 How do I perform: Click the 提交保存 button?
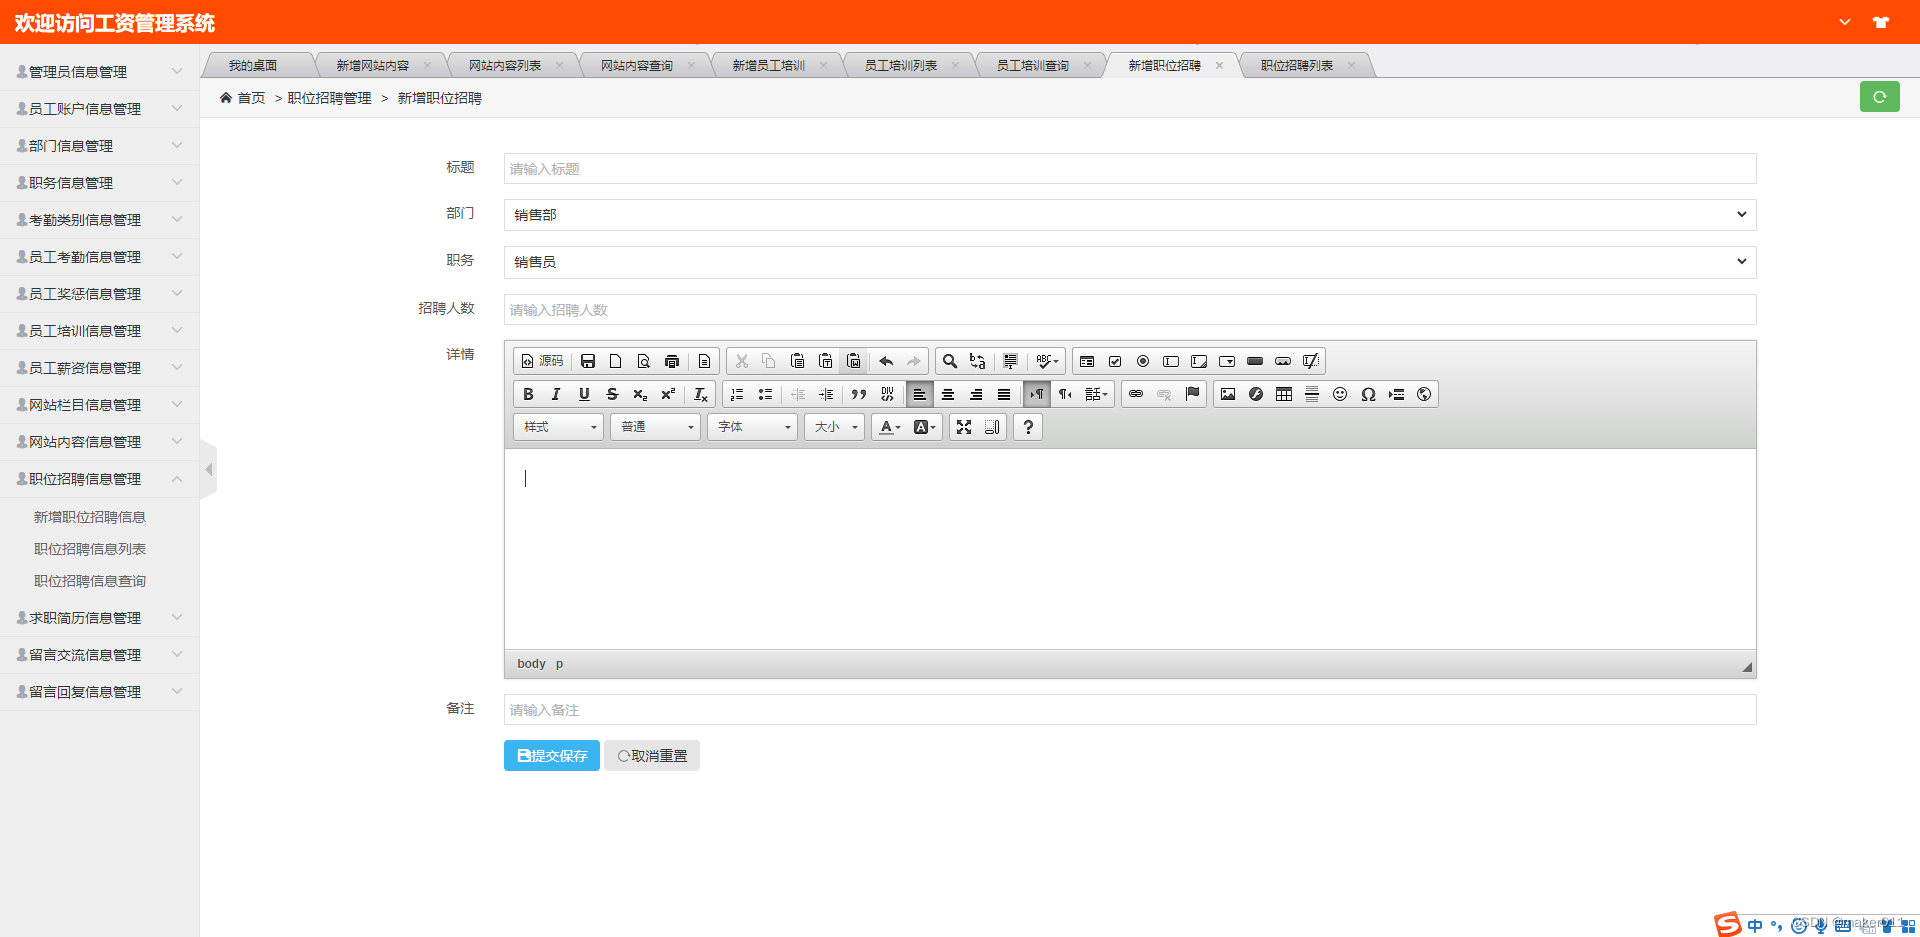[x=552, y=756]
